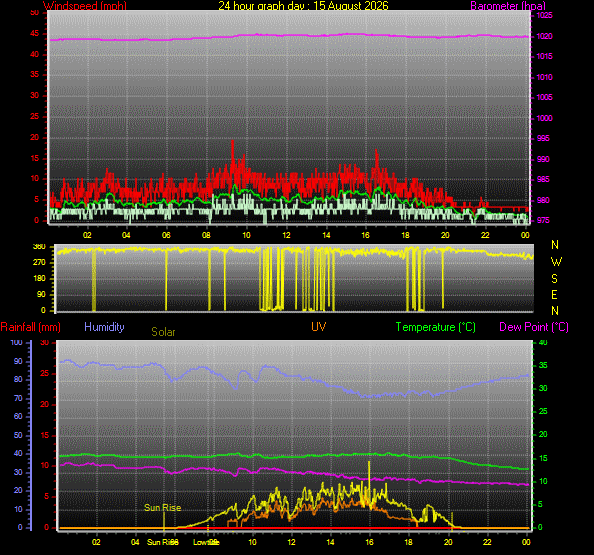Click the S compass letter beside the direction chart

pos(555,279)
